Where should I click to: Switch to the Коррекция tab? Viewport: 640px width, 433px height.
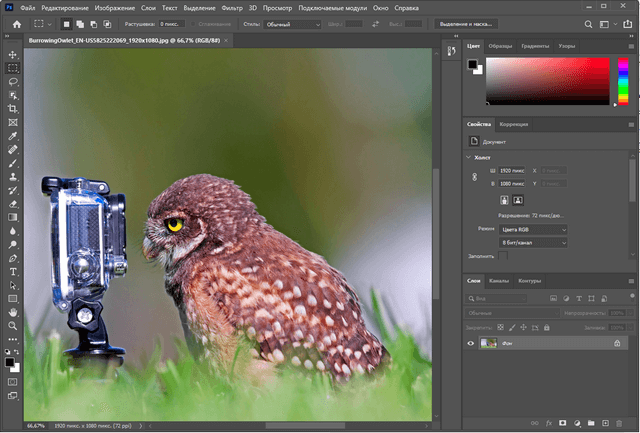point(513,124)
